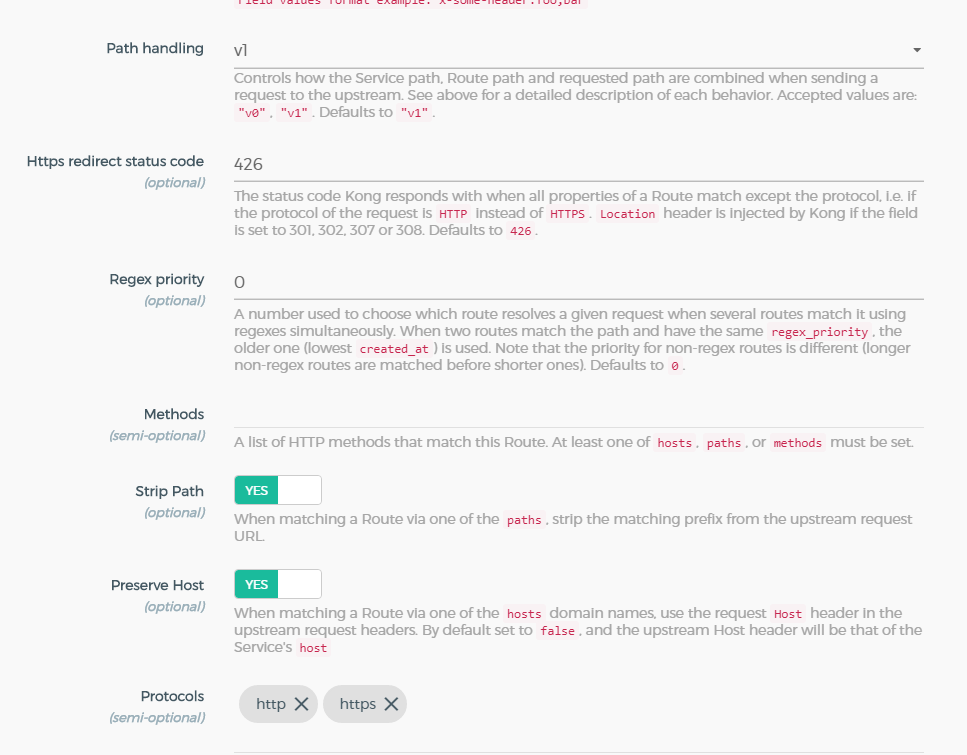The image size is (967, 755).
Task: Click the Strip Path label
Action: pos(169,491)
